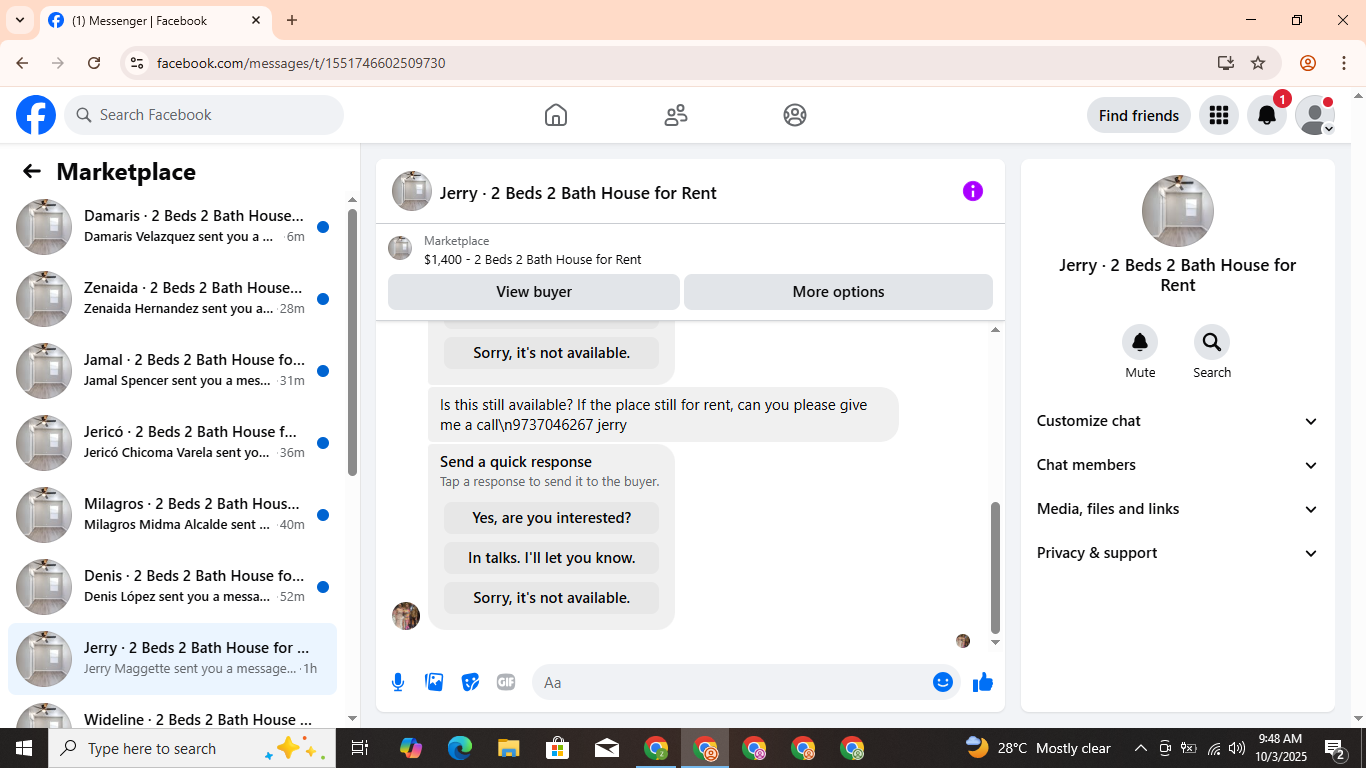
Task: Record a voice clip with microphone icon
Action: 398,682
